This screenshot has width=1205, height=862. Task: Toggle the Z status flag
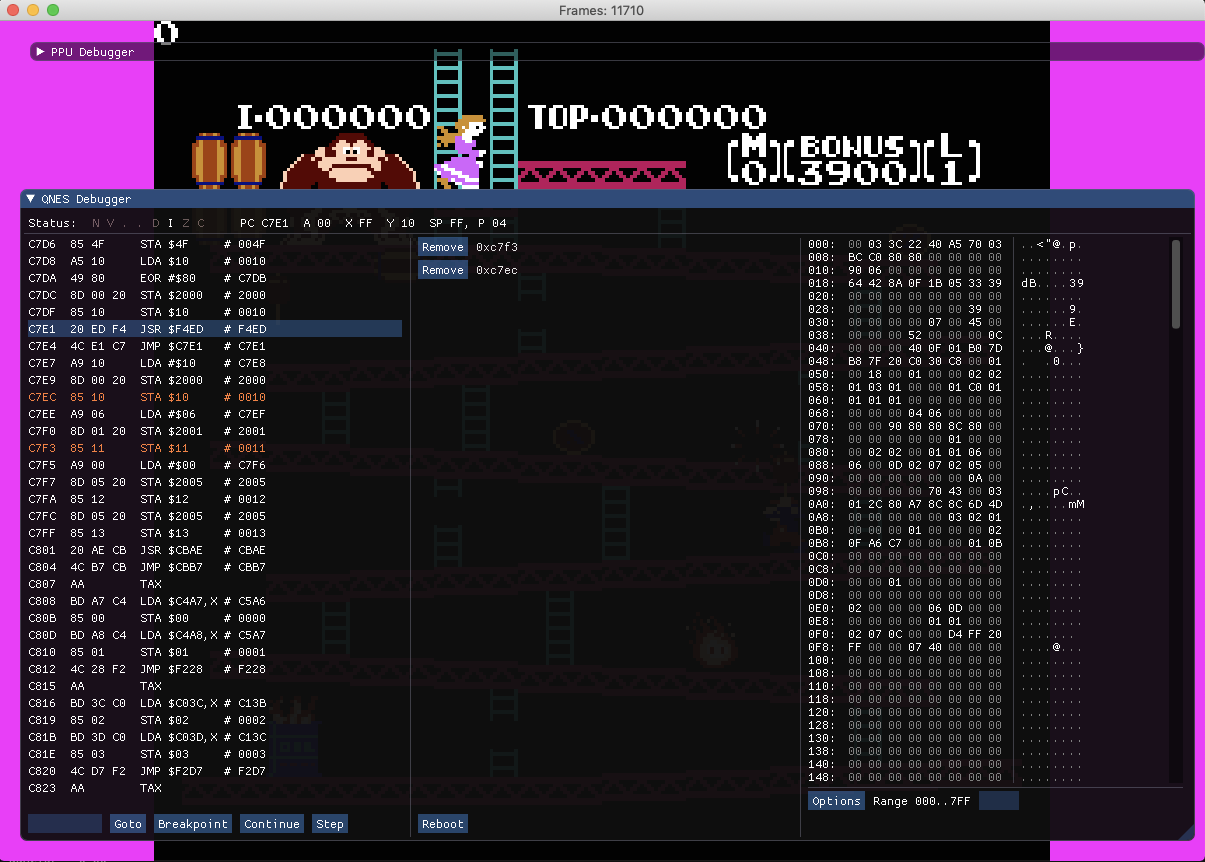184,224
